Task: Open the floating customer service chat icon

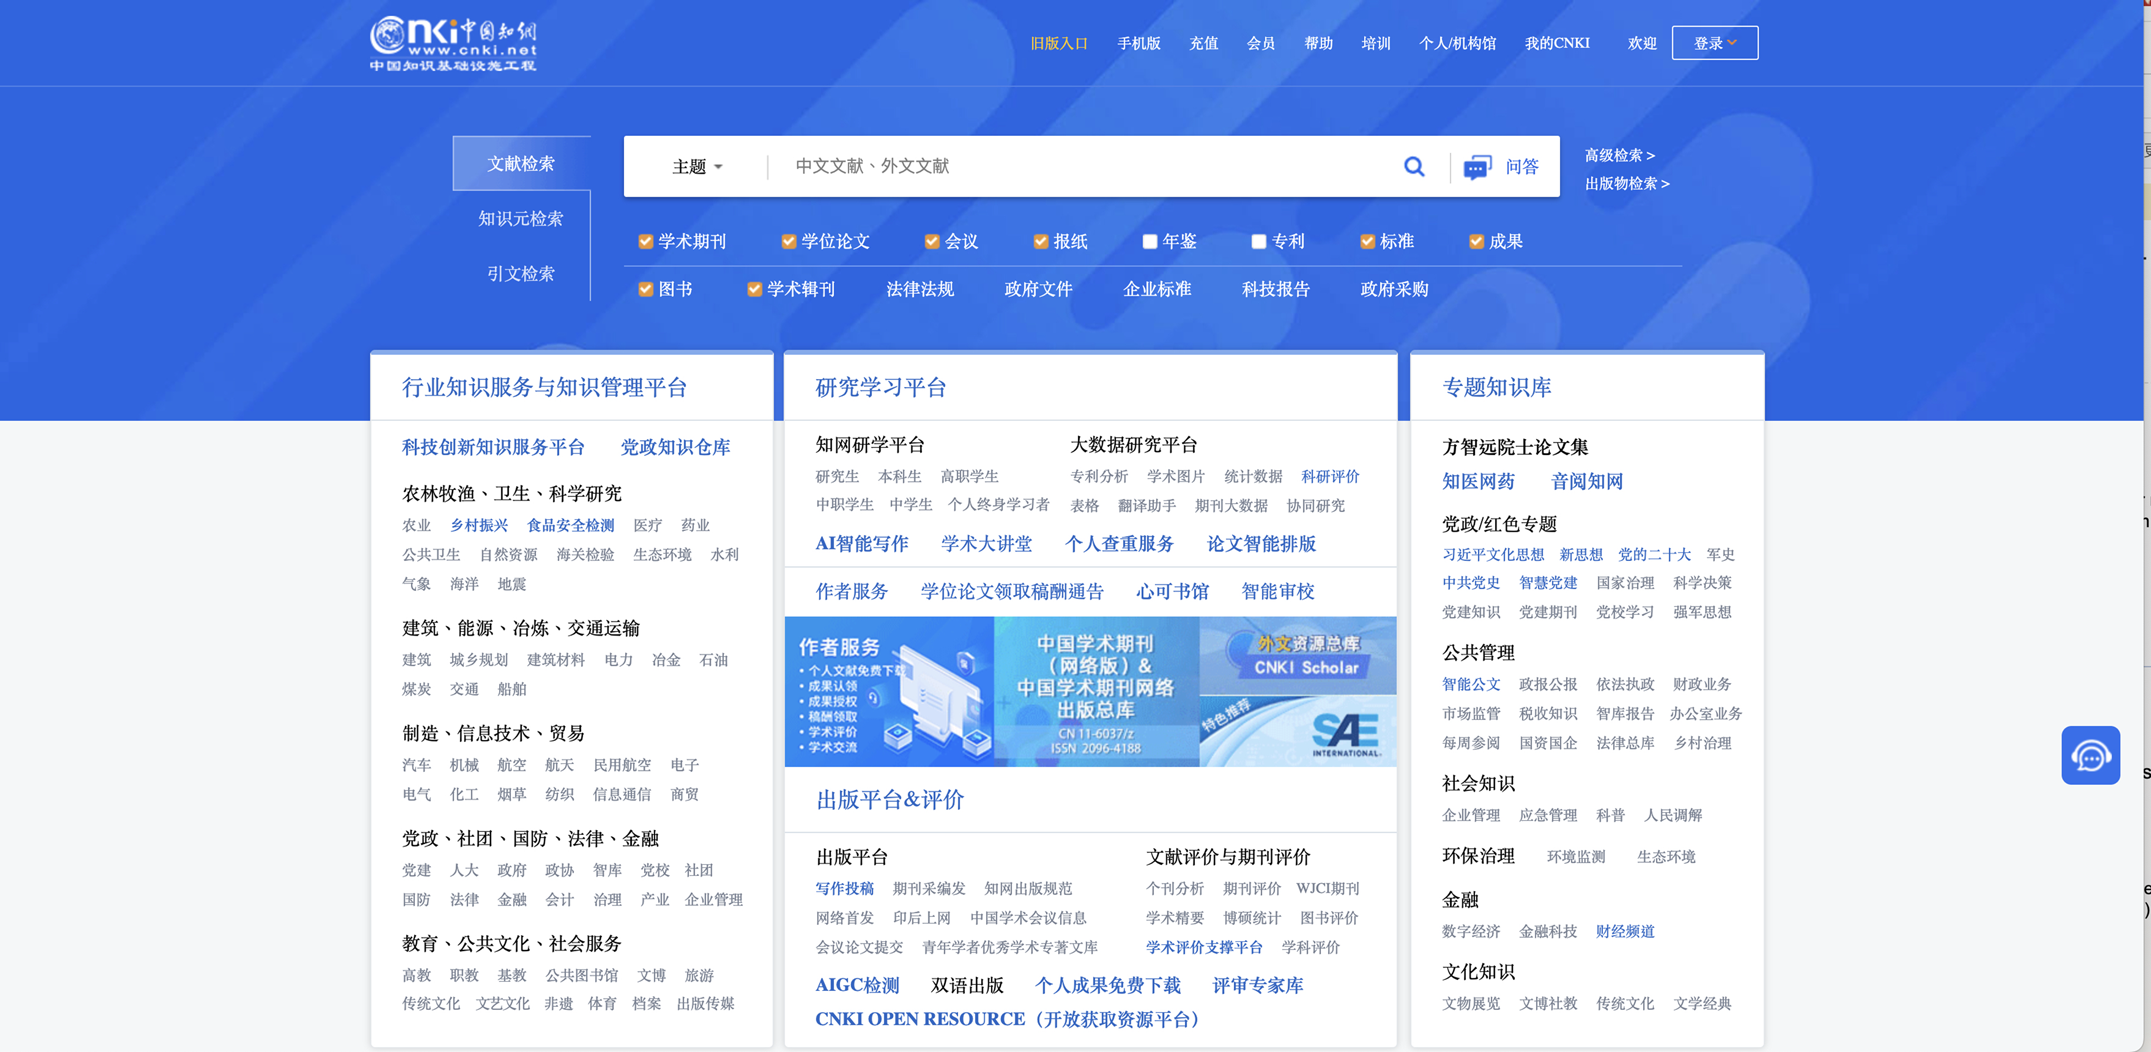Action: coord(2090,755)
